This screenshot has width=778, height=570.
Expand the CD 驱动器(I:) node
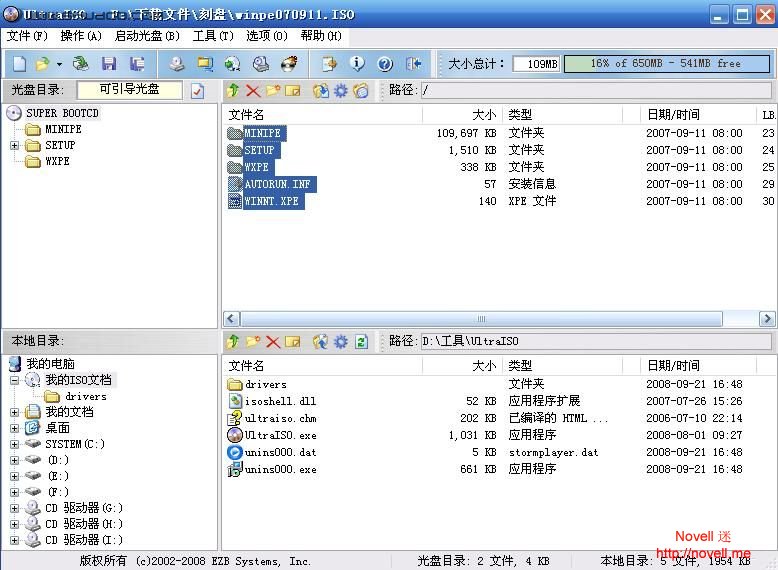(14, 540)
